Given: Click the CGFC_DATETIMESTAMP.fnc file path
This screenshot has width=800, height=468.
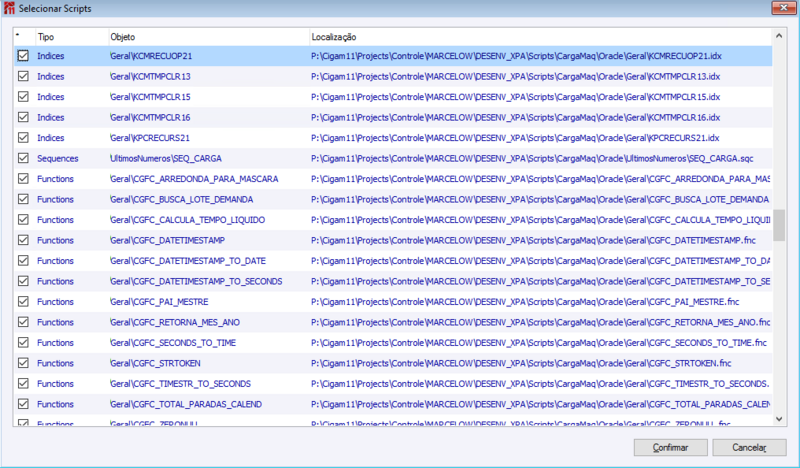Looking at the screenshot, I should pyautogui.click(x=534, y=240).
